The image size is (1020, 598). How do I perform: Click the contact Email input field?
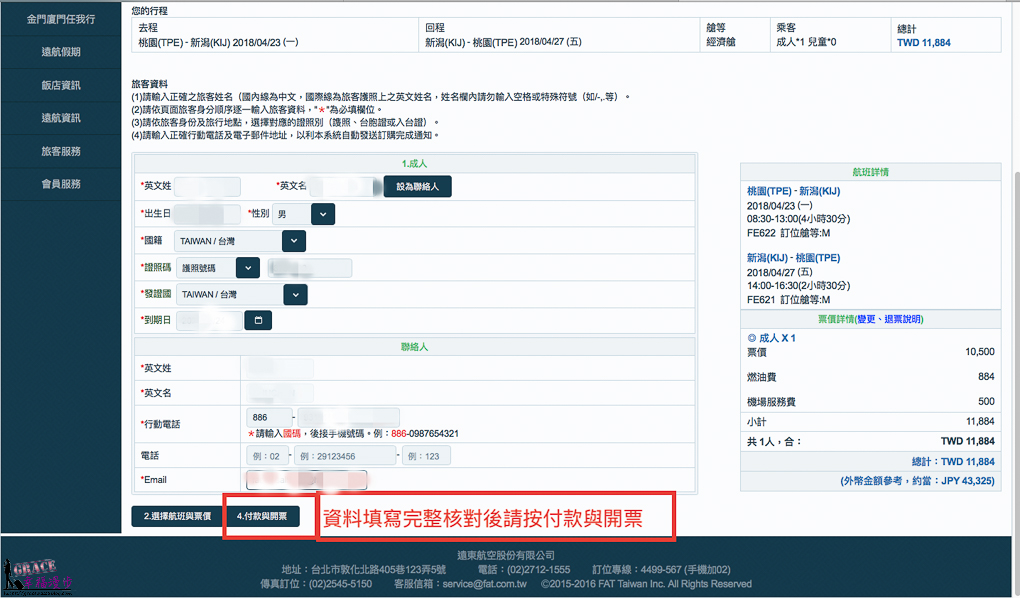306,480
